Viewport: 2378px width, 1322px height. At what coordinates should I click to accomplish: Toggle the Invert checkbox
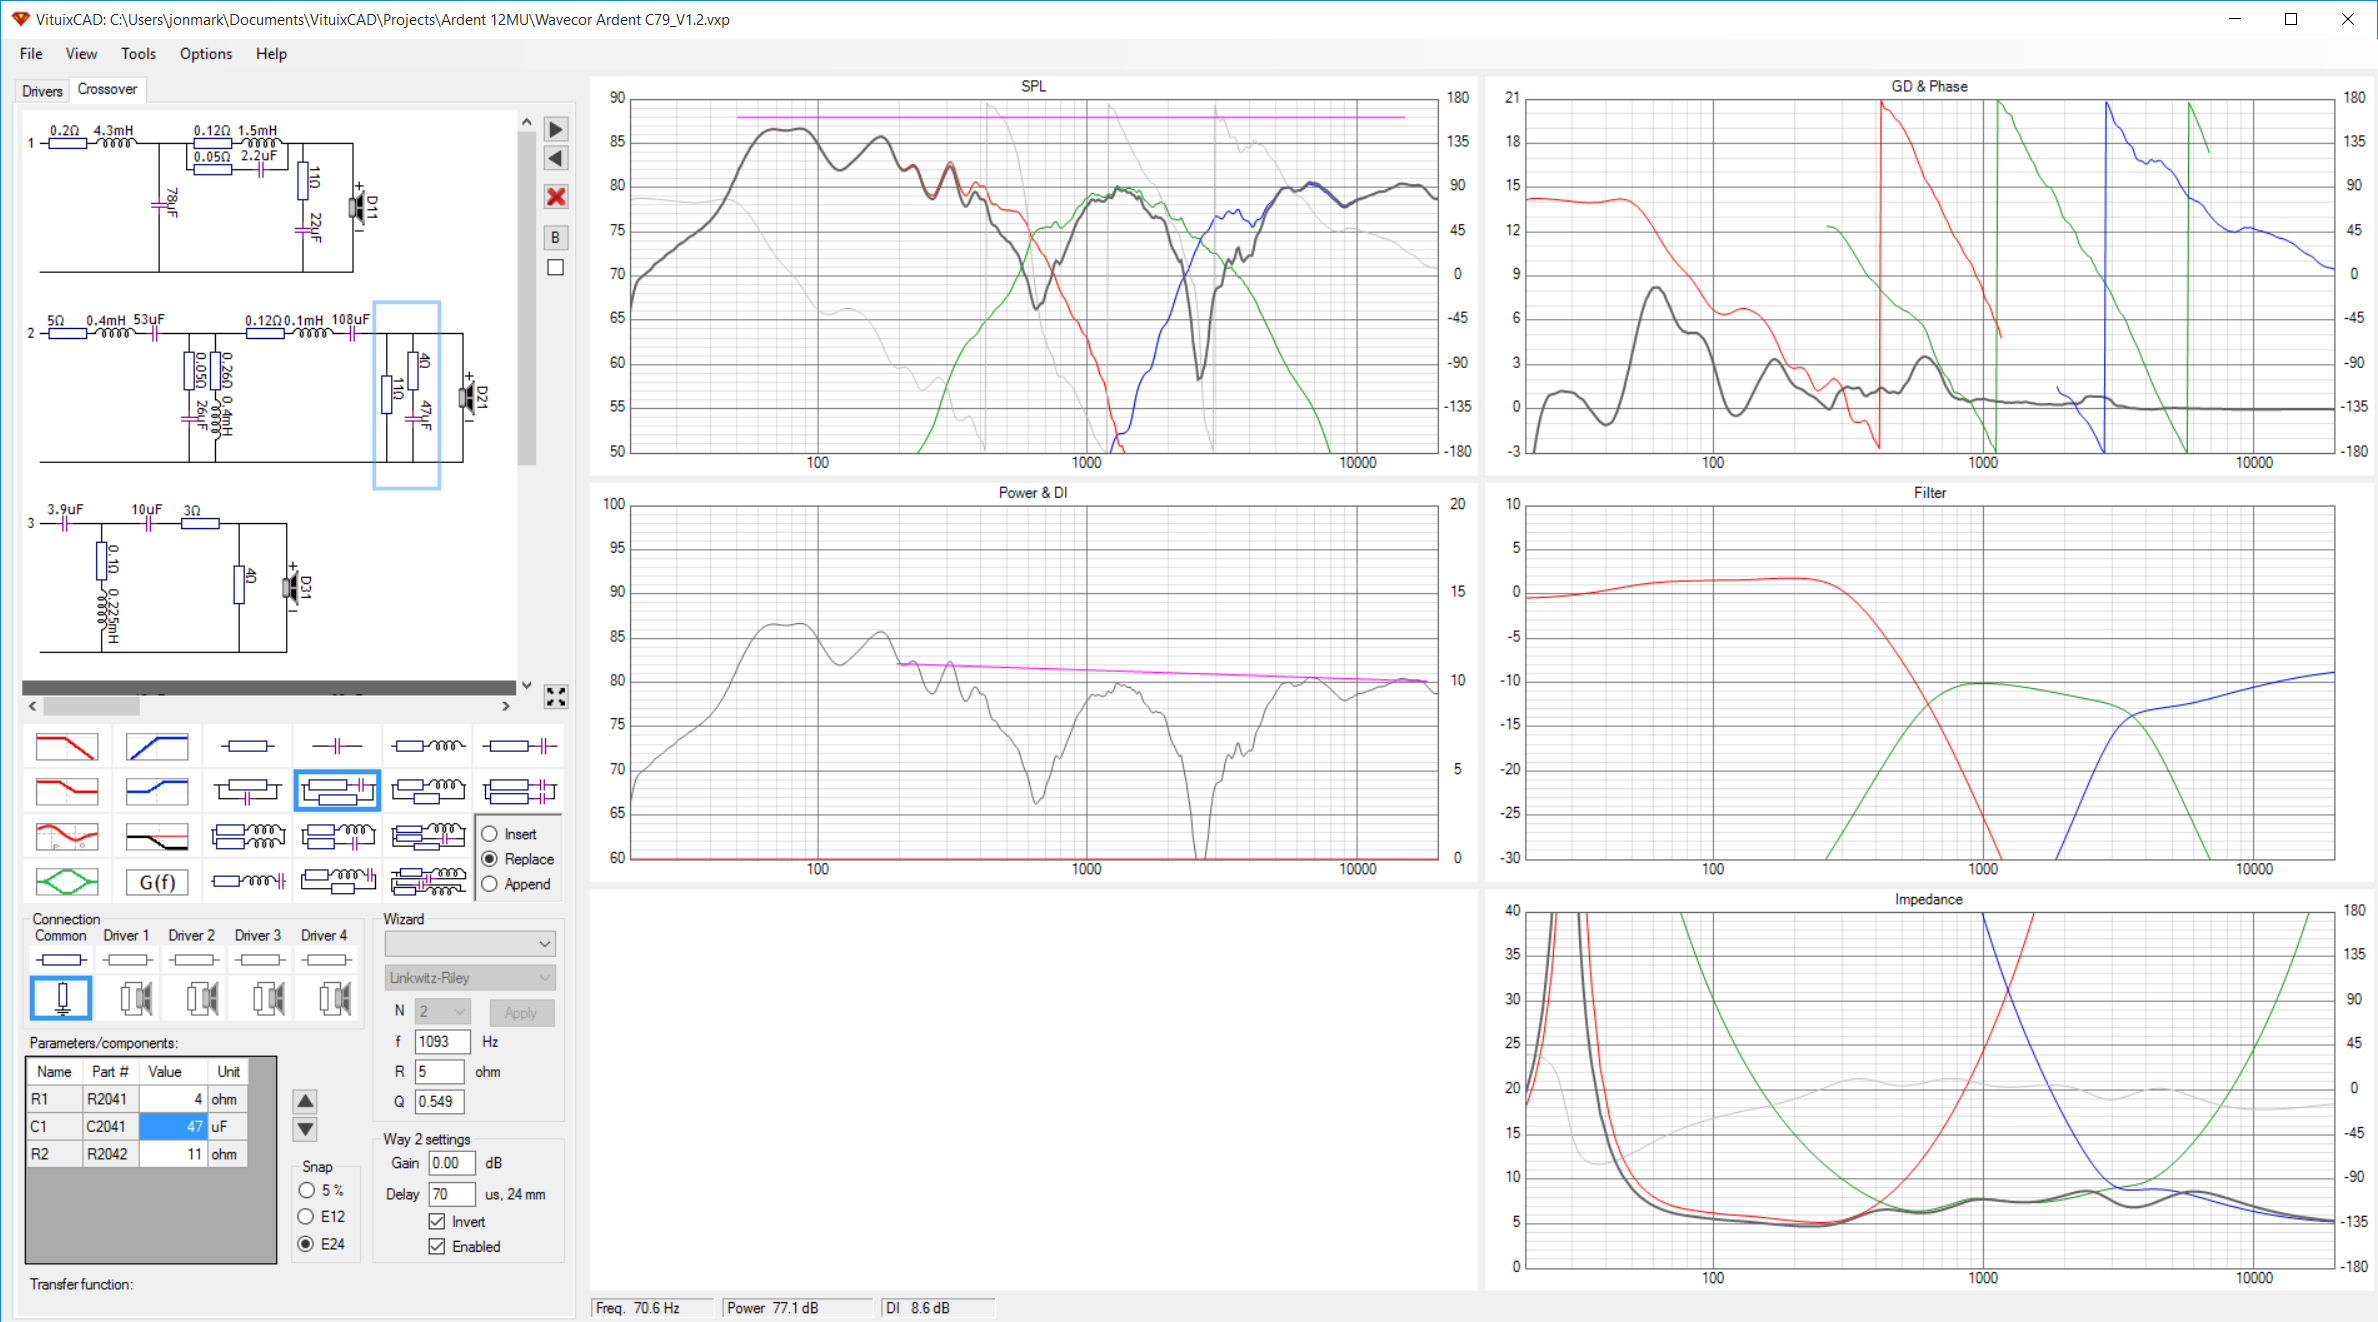[437, 1222]
